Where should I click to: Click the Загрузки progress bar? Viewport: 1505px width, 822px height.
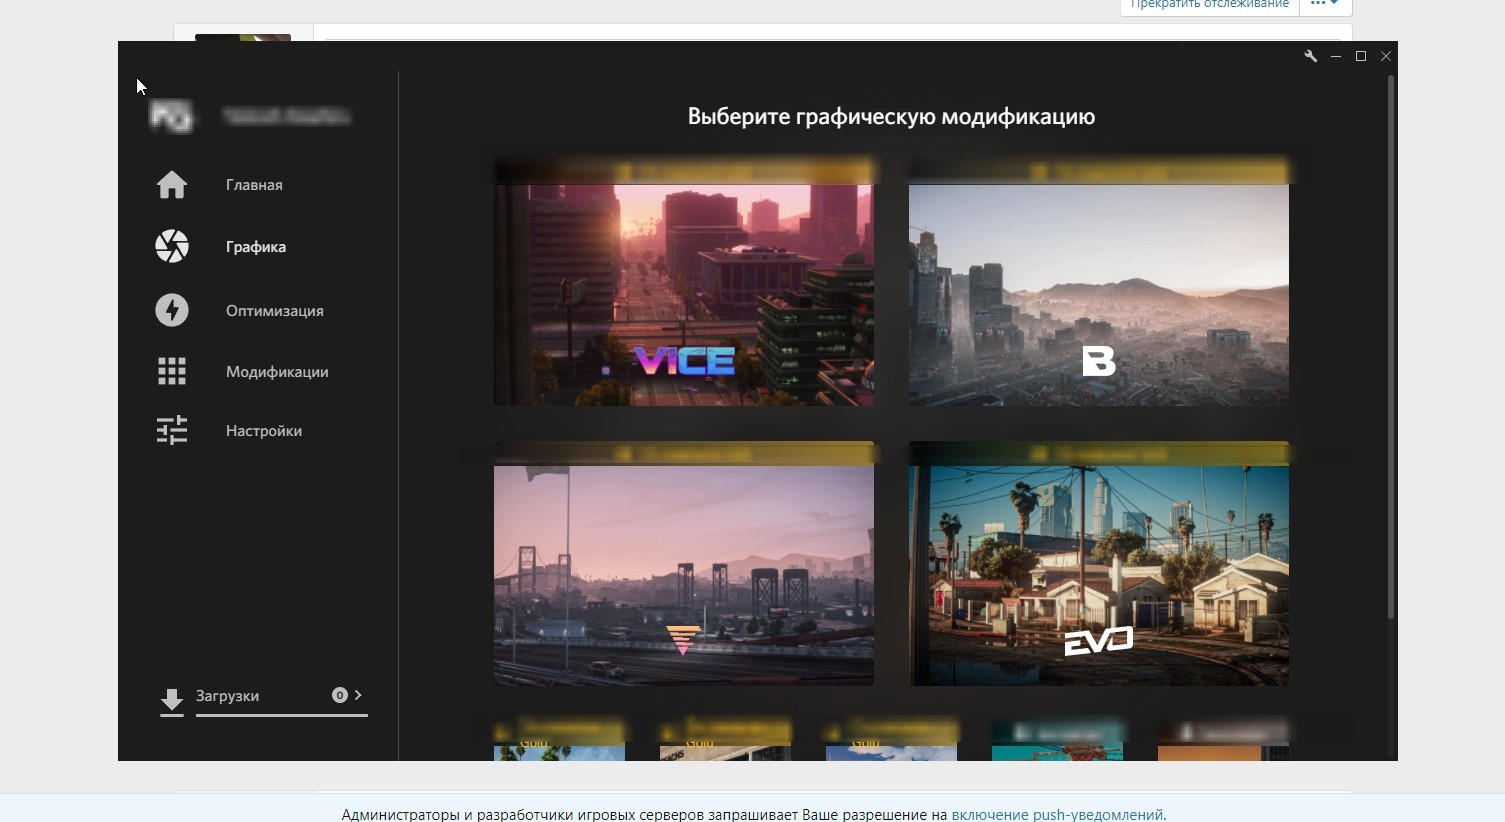(282, 715)
